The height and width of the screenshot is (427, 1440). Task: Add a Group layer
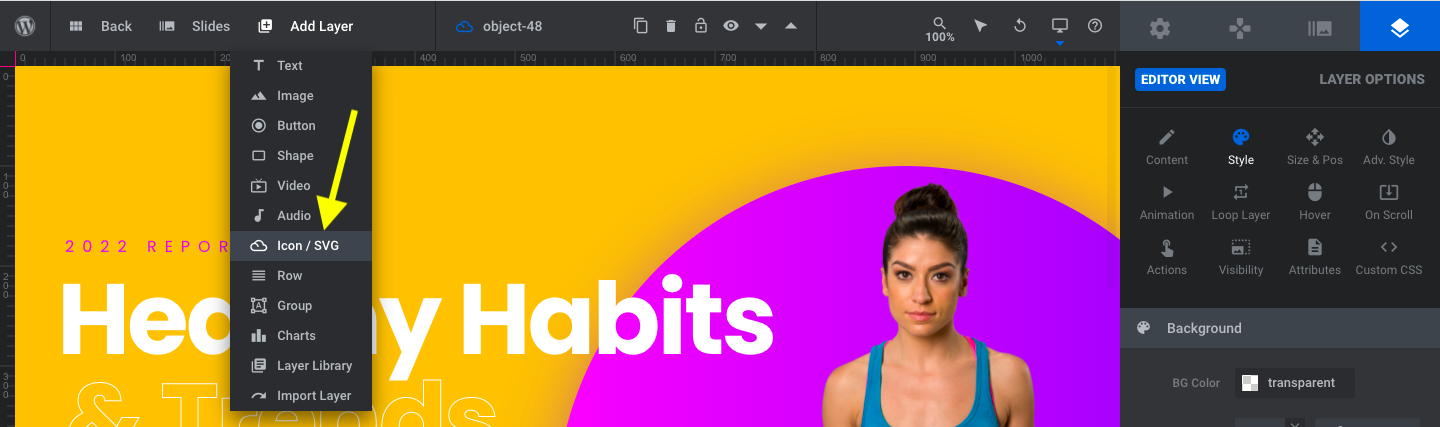click(x=300, y=305)
